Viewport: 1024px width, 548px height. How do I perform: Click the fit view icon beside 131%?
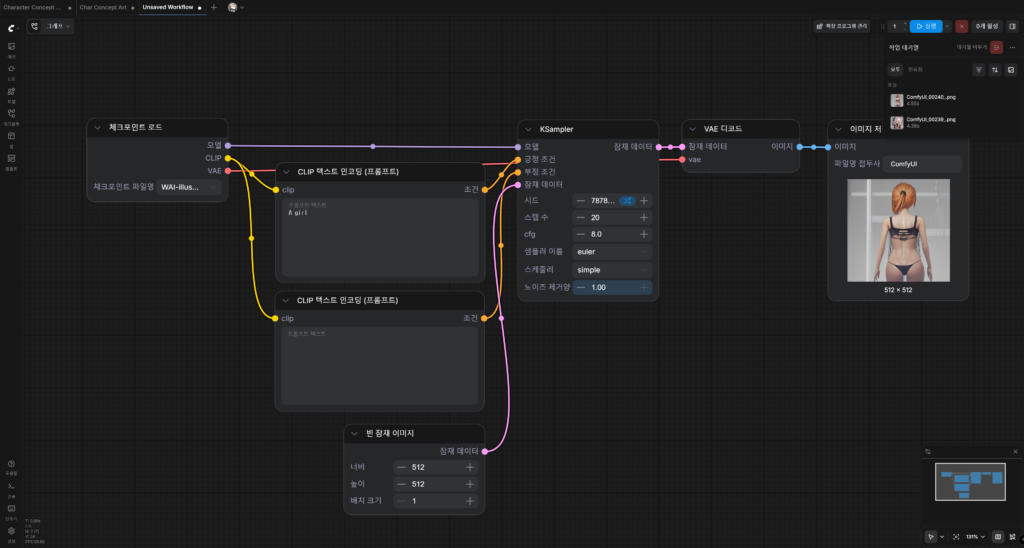coord(956,537)
